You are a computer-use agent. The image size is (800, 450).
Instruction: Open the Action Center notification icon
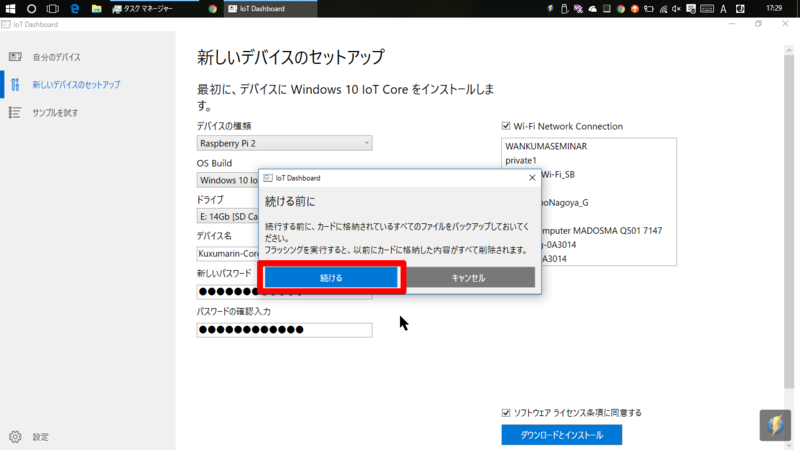pyautogui.click(x=691, y=8)
